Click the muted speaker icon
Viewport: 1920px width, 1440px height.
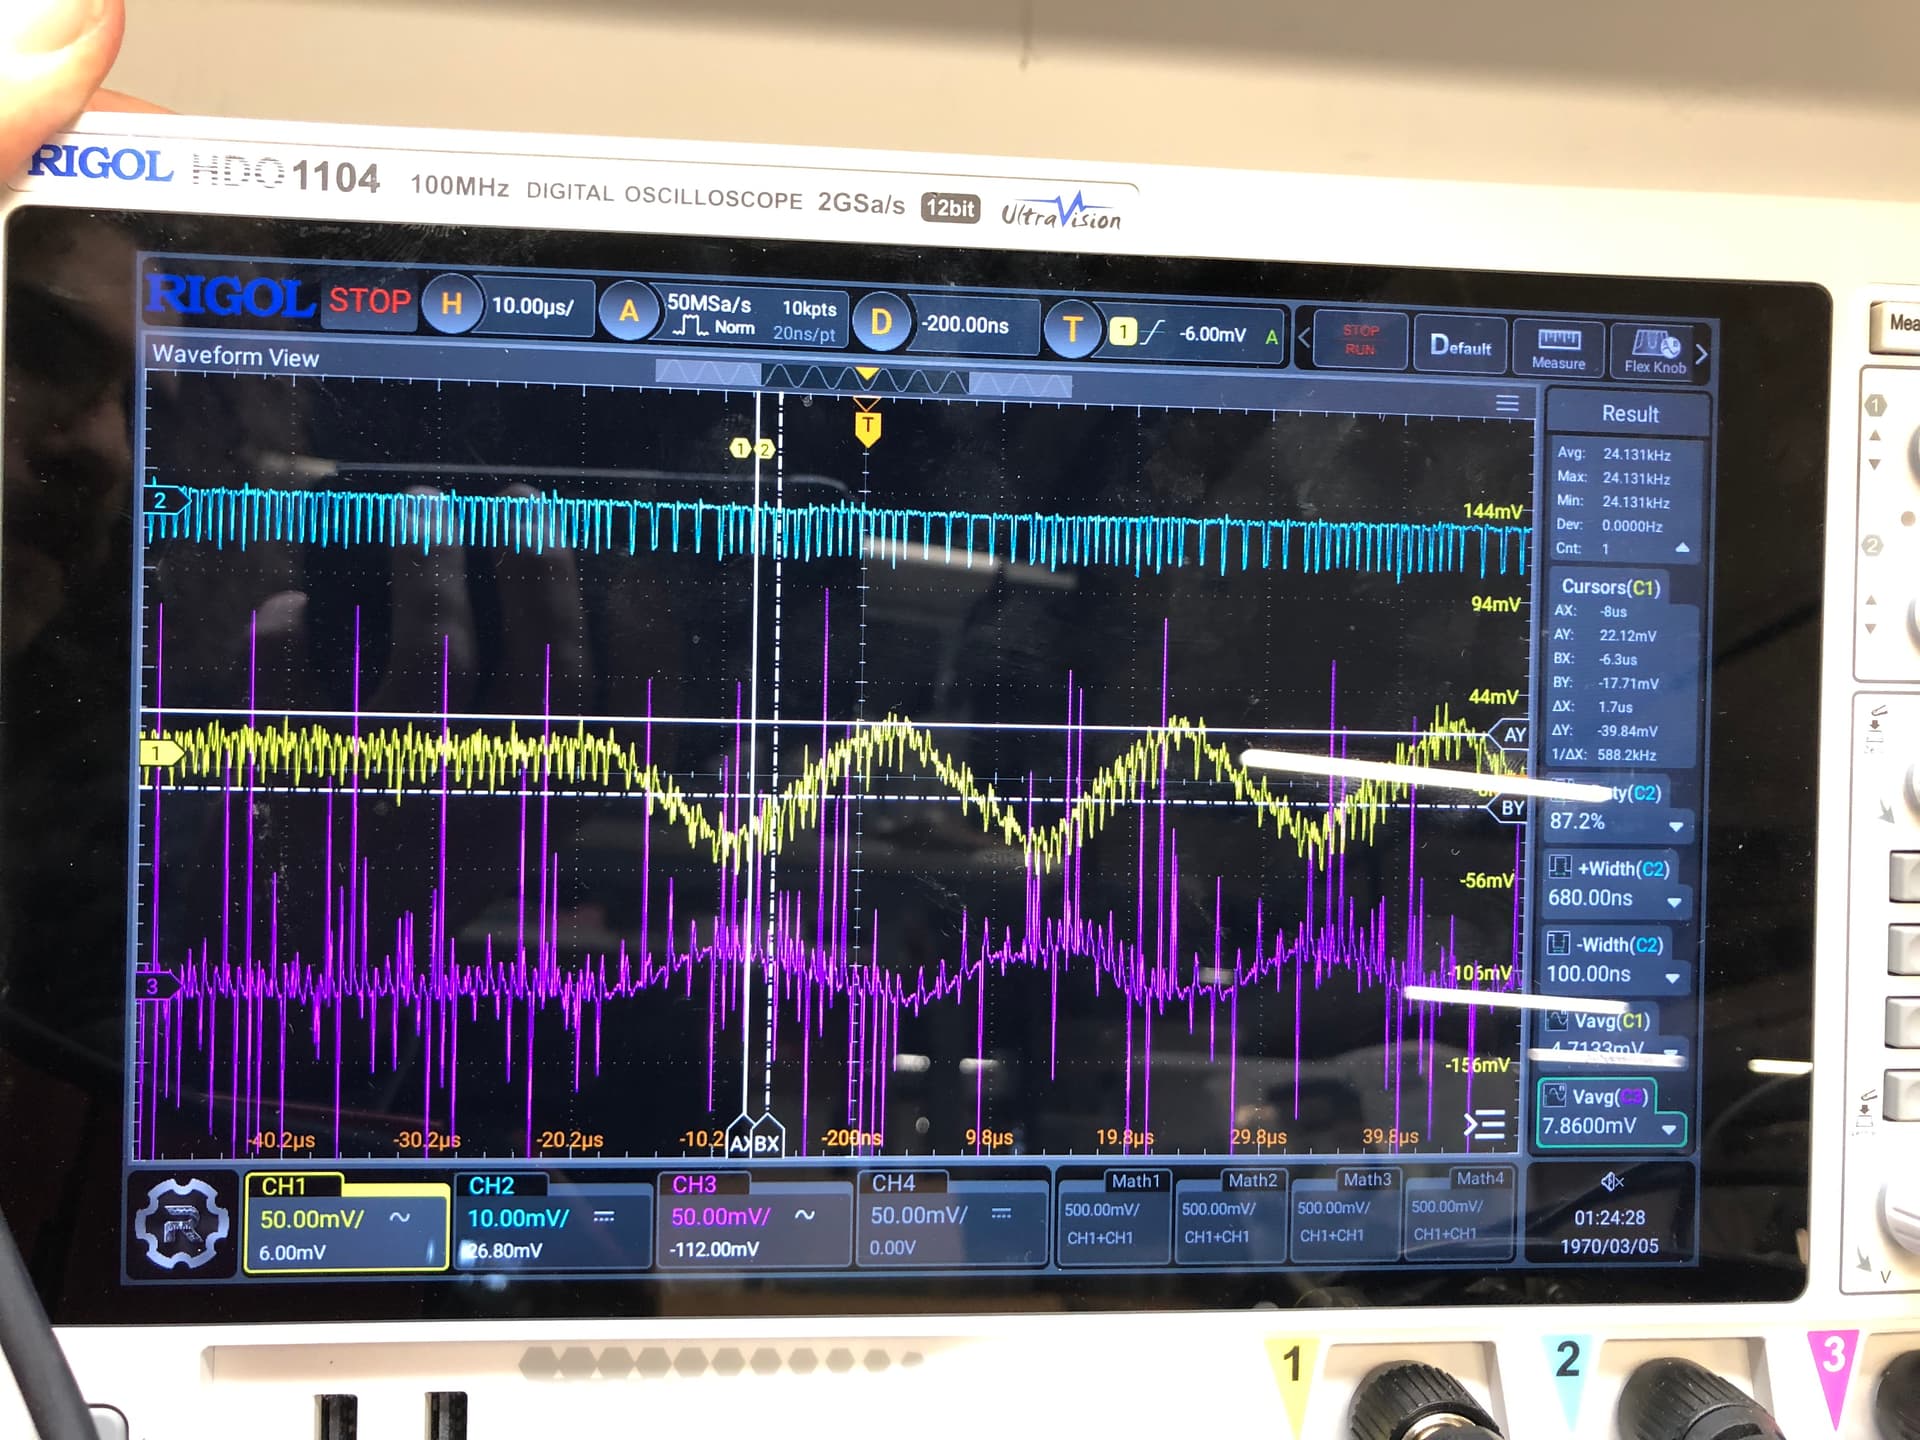point(1611,1182)
